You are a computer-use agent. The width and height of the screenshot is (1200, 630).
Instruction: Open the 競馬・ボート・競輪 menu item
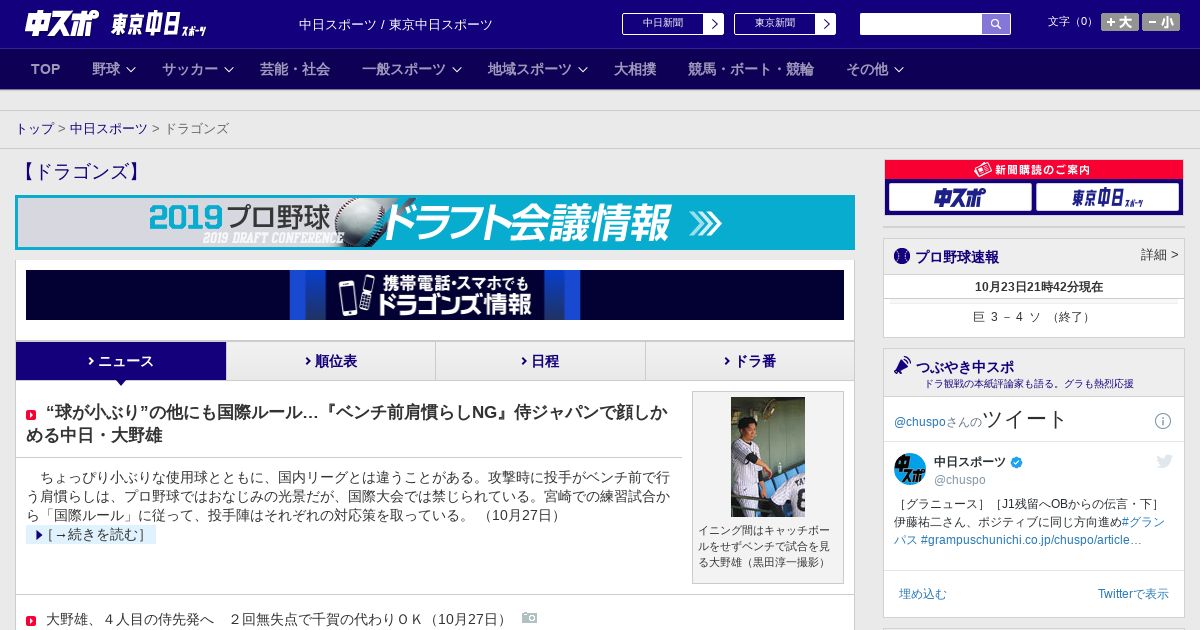click(751, 69)
